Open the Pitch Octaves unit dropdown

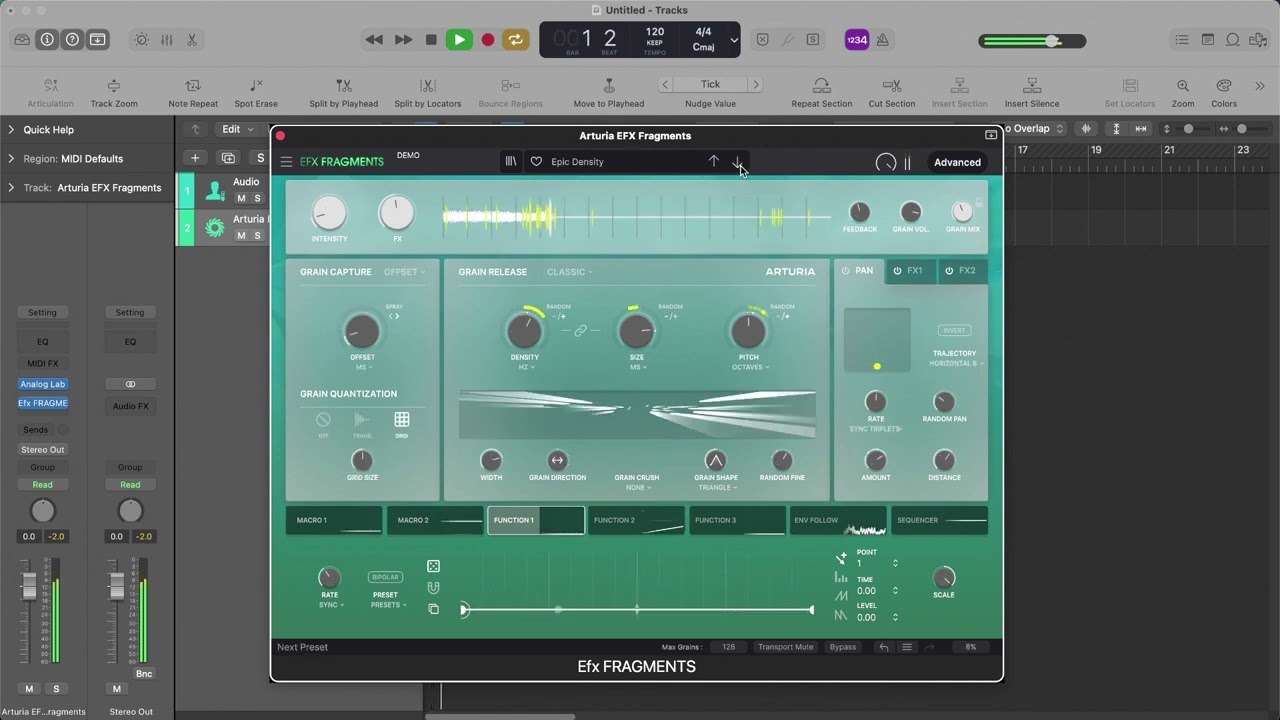point(750,367)
